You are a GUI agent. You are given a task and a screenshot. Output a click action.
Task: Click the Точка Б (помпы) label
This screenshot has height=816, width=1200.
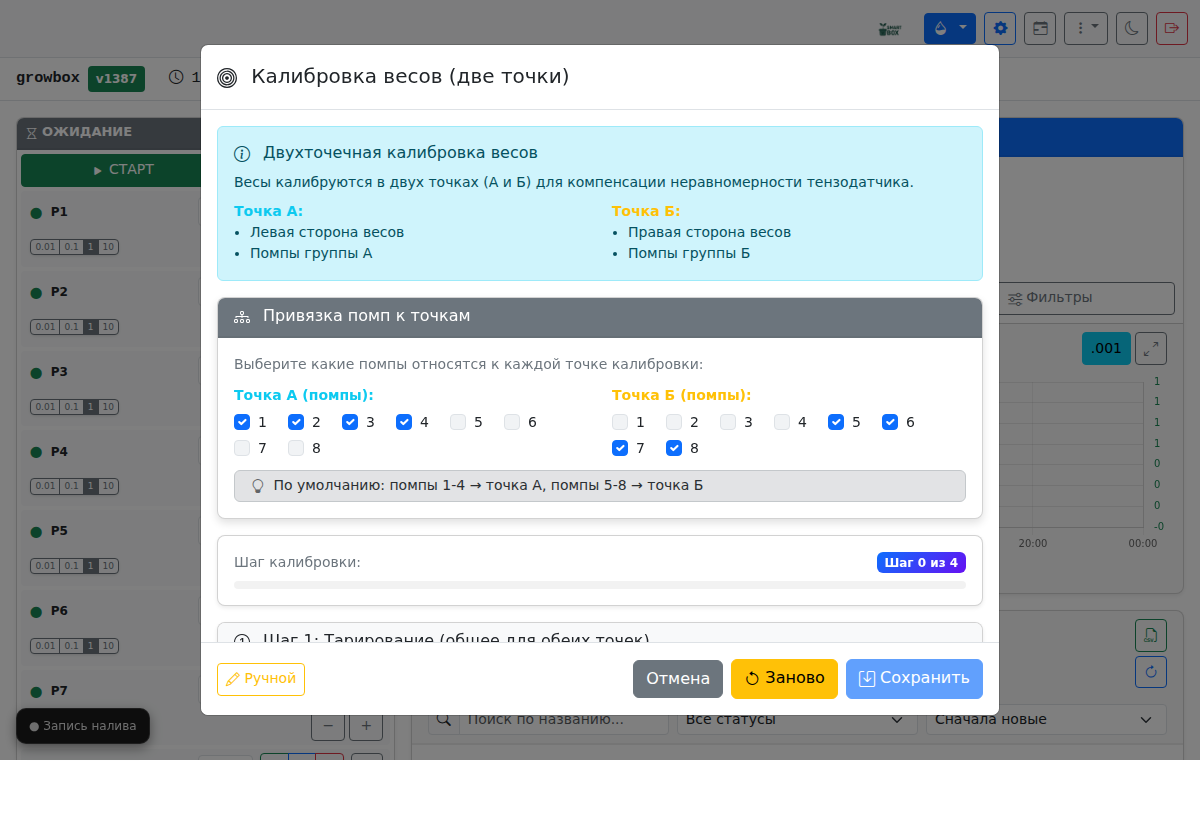point(682,395)
